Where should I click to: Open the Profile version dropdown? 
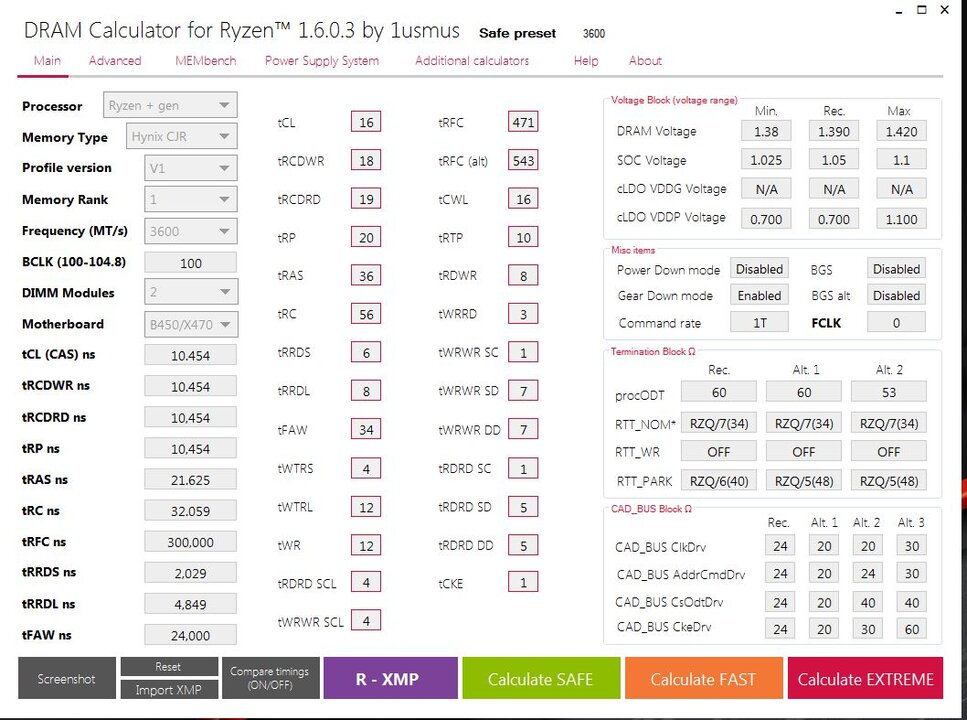(x=191, y=168)
